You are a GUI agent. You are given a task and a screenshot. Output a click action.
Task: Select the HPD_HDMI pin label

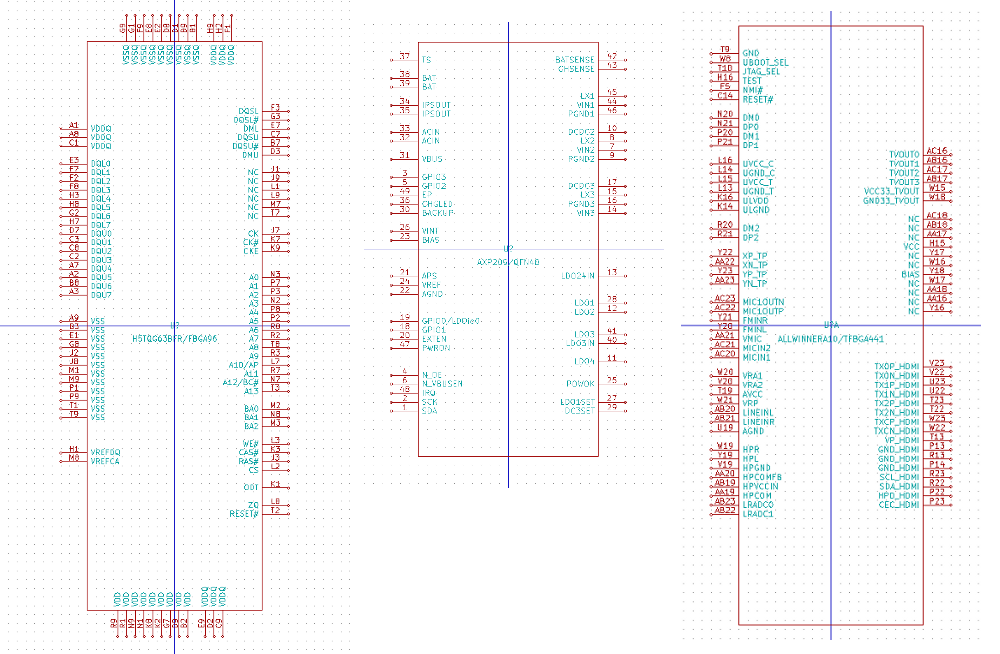click(899, 496)
